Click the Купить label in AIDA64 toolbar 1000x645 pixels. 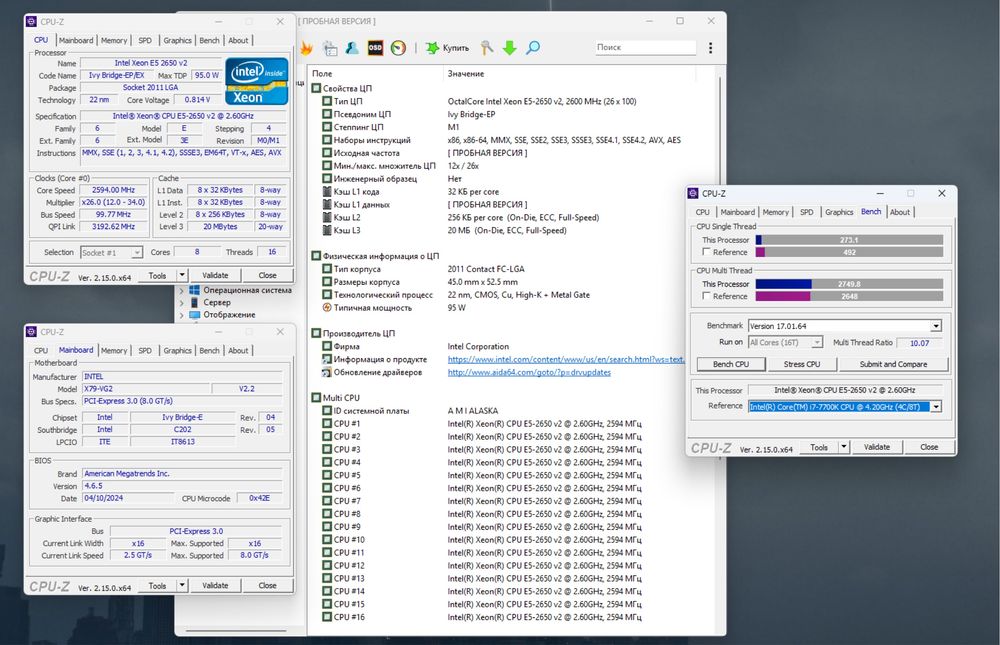[x=456, y=48]
